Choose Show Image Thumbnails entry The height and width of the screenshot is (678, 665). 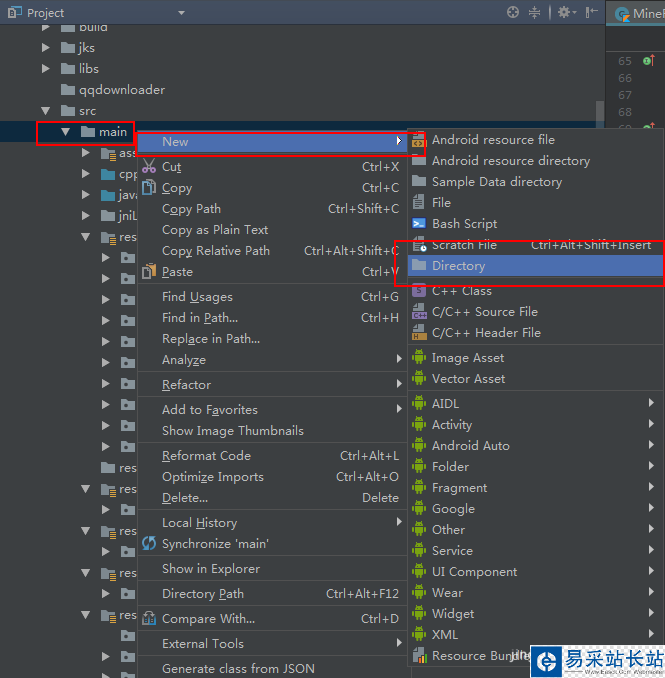click(x=272, y=431)
